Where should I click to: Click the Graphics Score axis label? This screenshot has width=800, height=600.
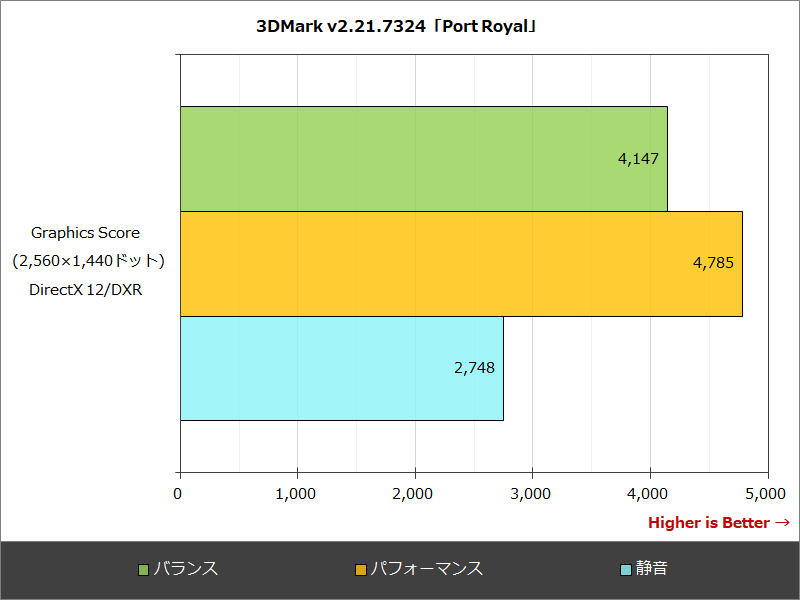tap(84, 233)
